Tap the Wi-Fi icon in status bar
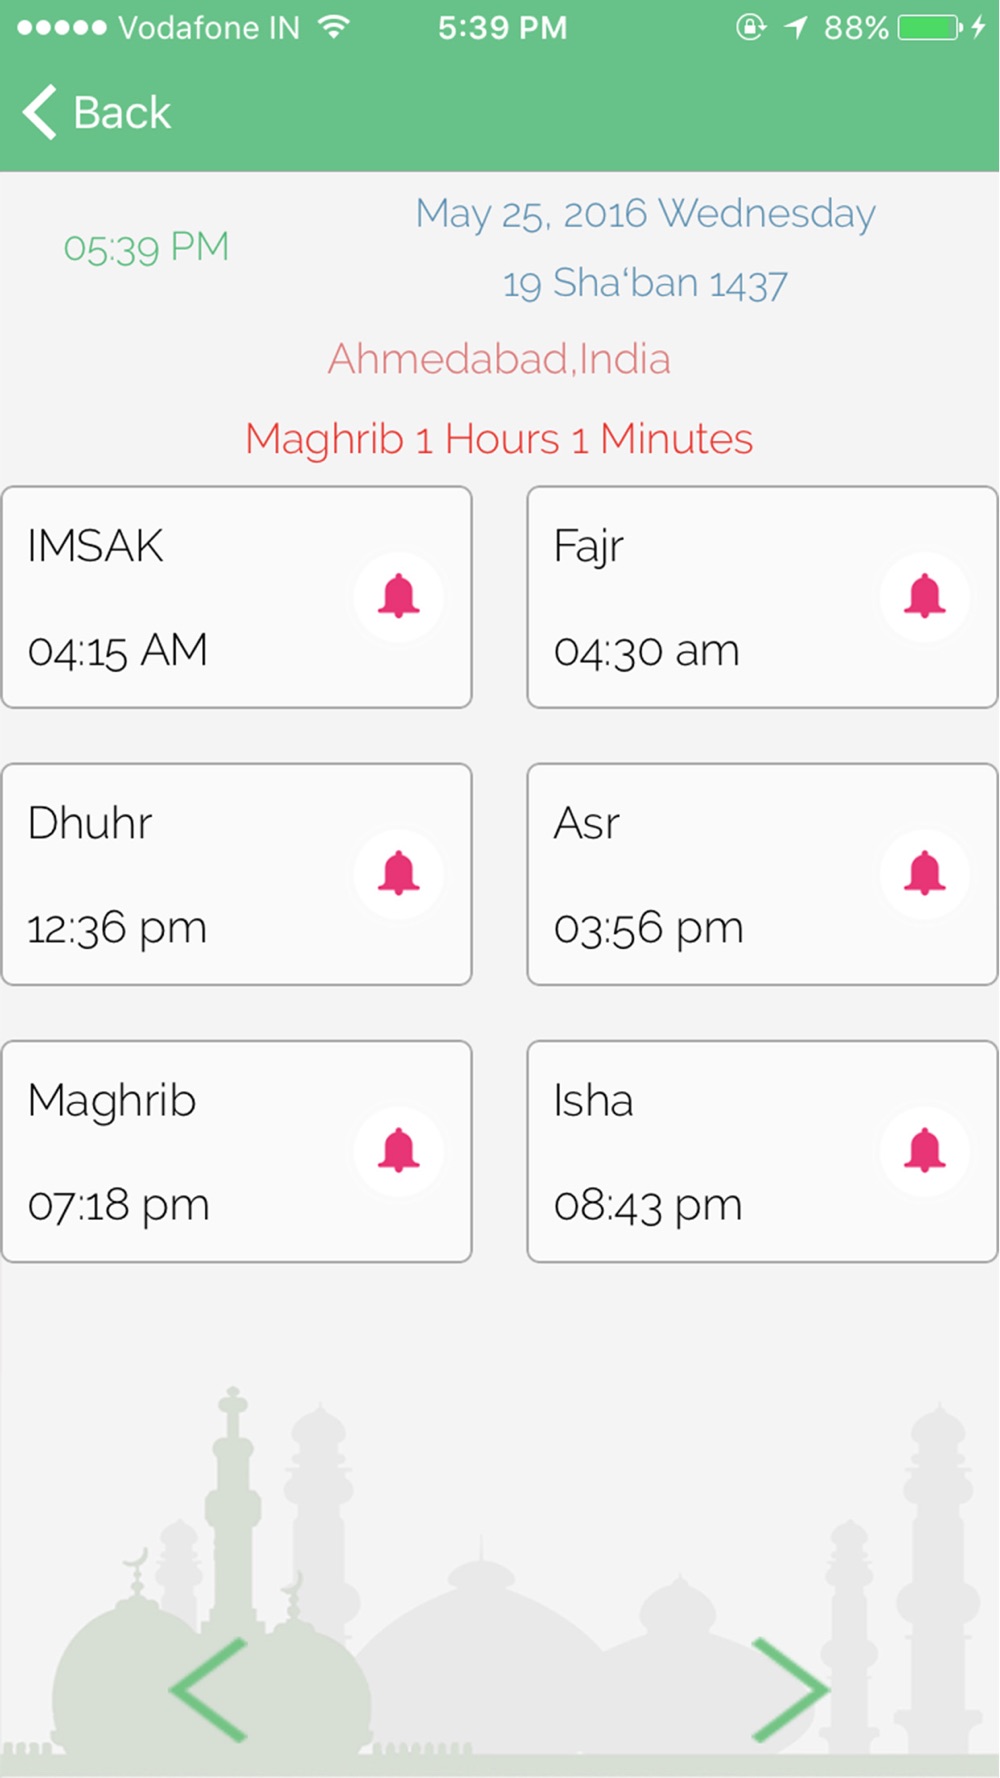1000x1778 pixels. (x=334, y=27)
